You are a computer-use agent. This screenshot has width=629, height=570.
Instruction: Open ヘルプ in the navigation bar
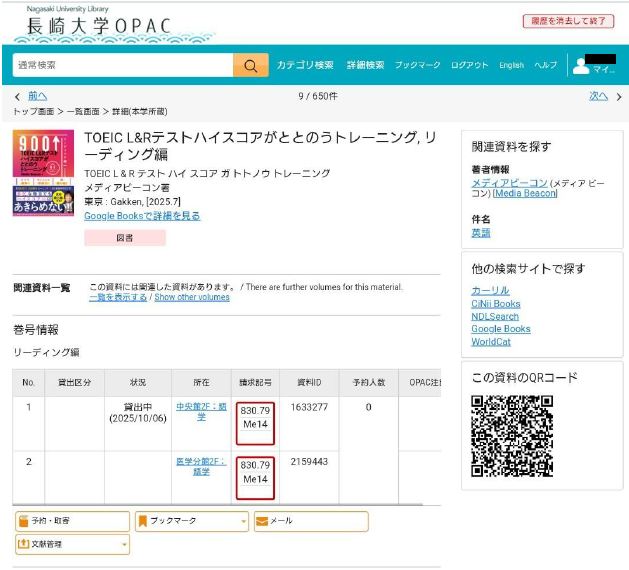click(x=546, y=65)
